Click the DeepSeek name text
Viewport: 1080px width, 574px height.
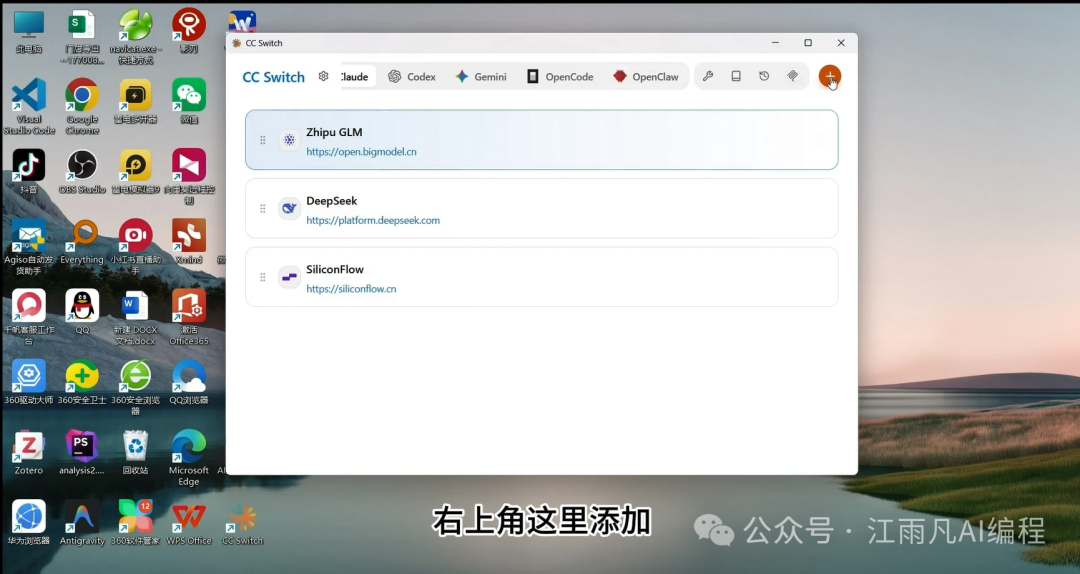pyautogui.click(x=331, y=201)
